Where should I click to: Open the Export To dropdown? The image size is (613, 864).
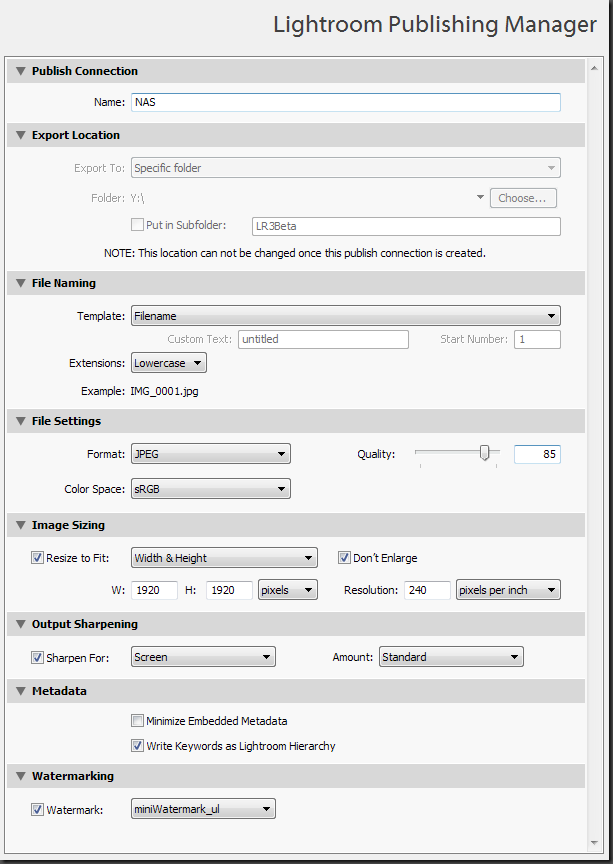[x=346, y=168]
